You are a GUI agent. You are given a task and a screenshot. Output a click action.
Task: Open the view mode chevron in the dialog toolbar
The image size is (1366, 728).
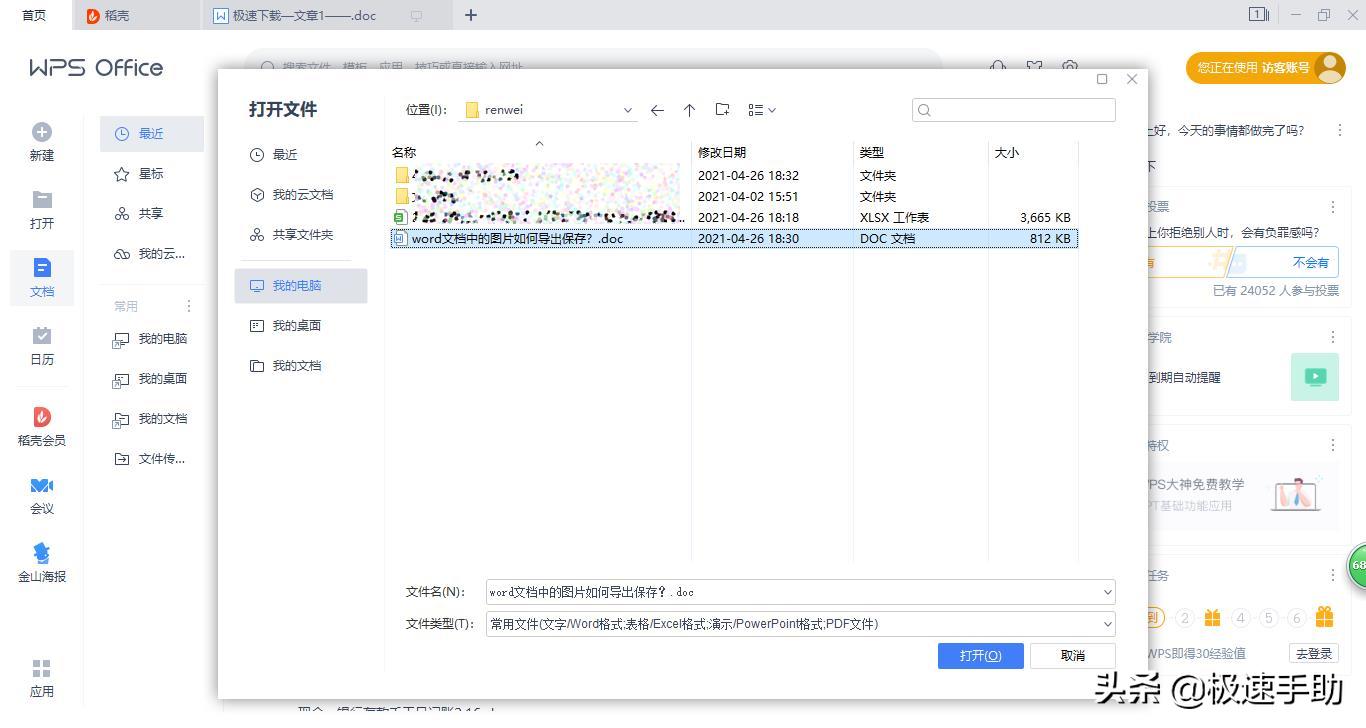click(771, 110)
